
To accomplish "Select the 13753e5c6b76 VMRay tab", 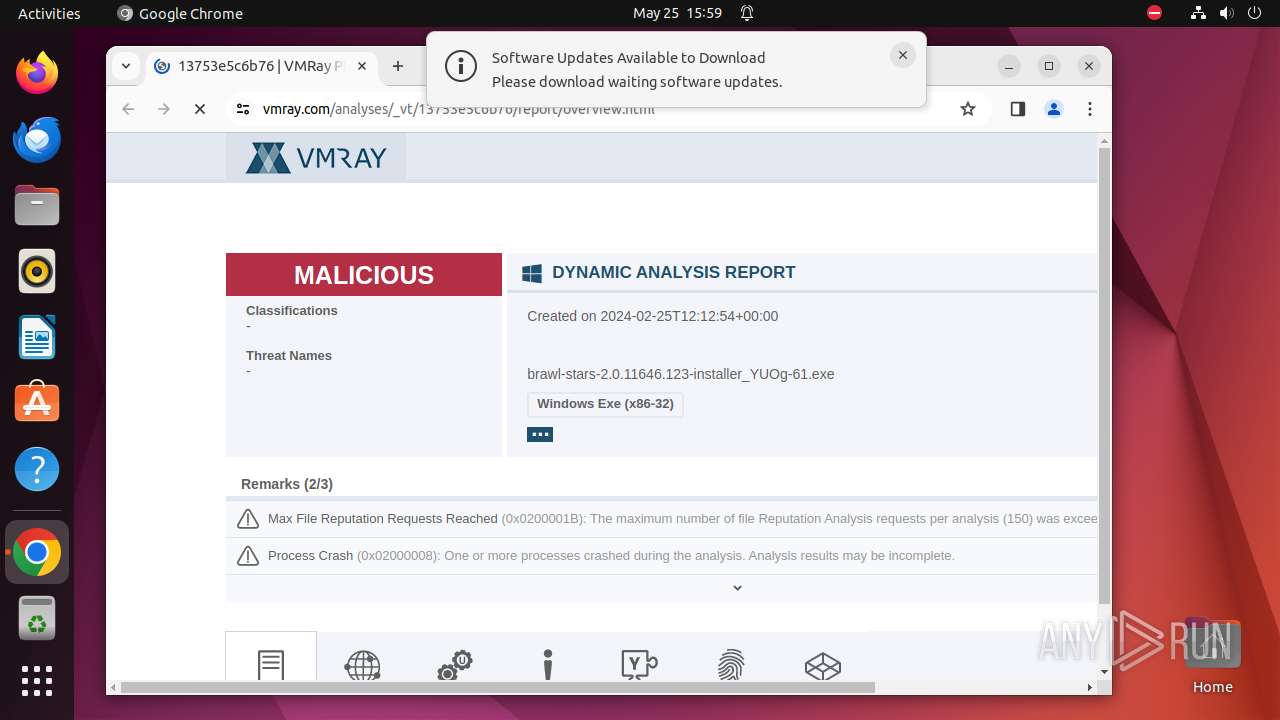I will tap(260, 66).
